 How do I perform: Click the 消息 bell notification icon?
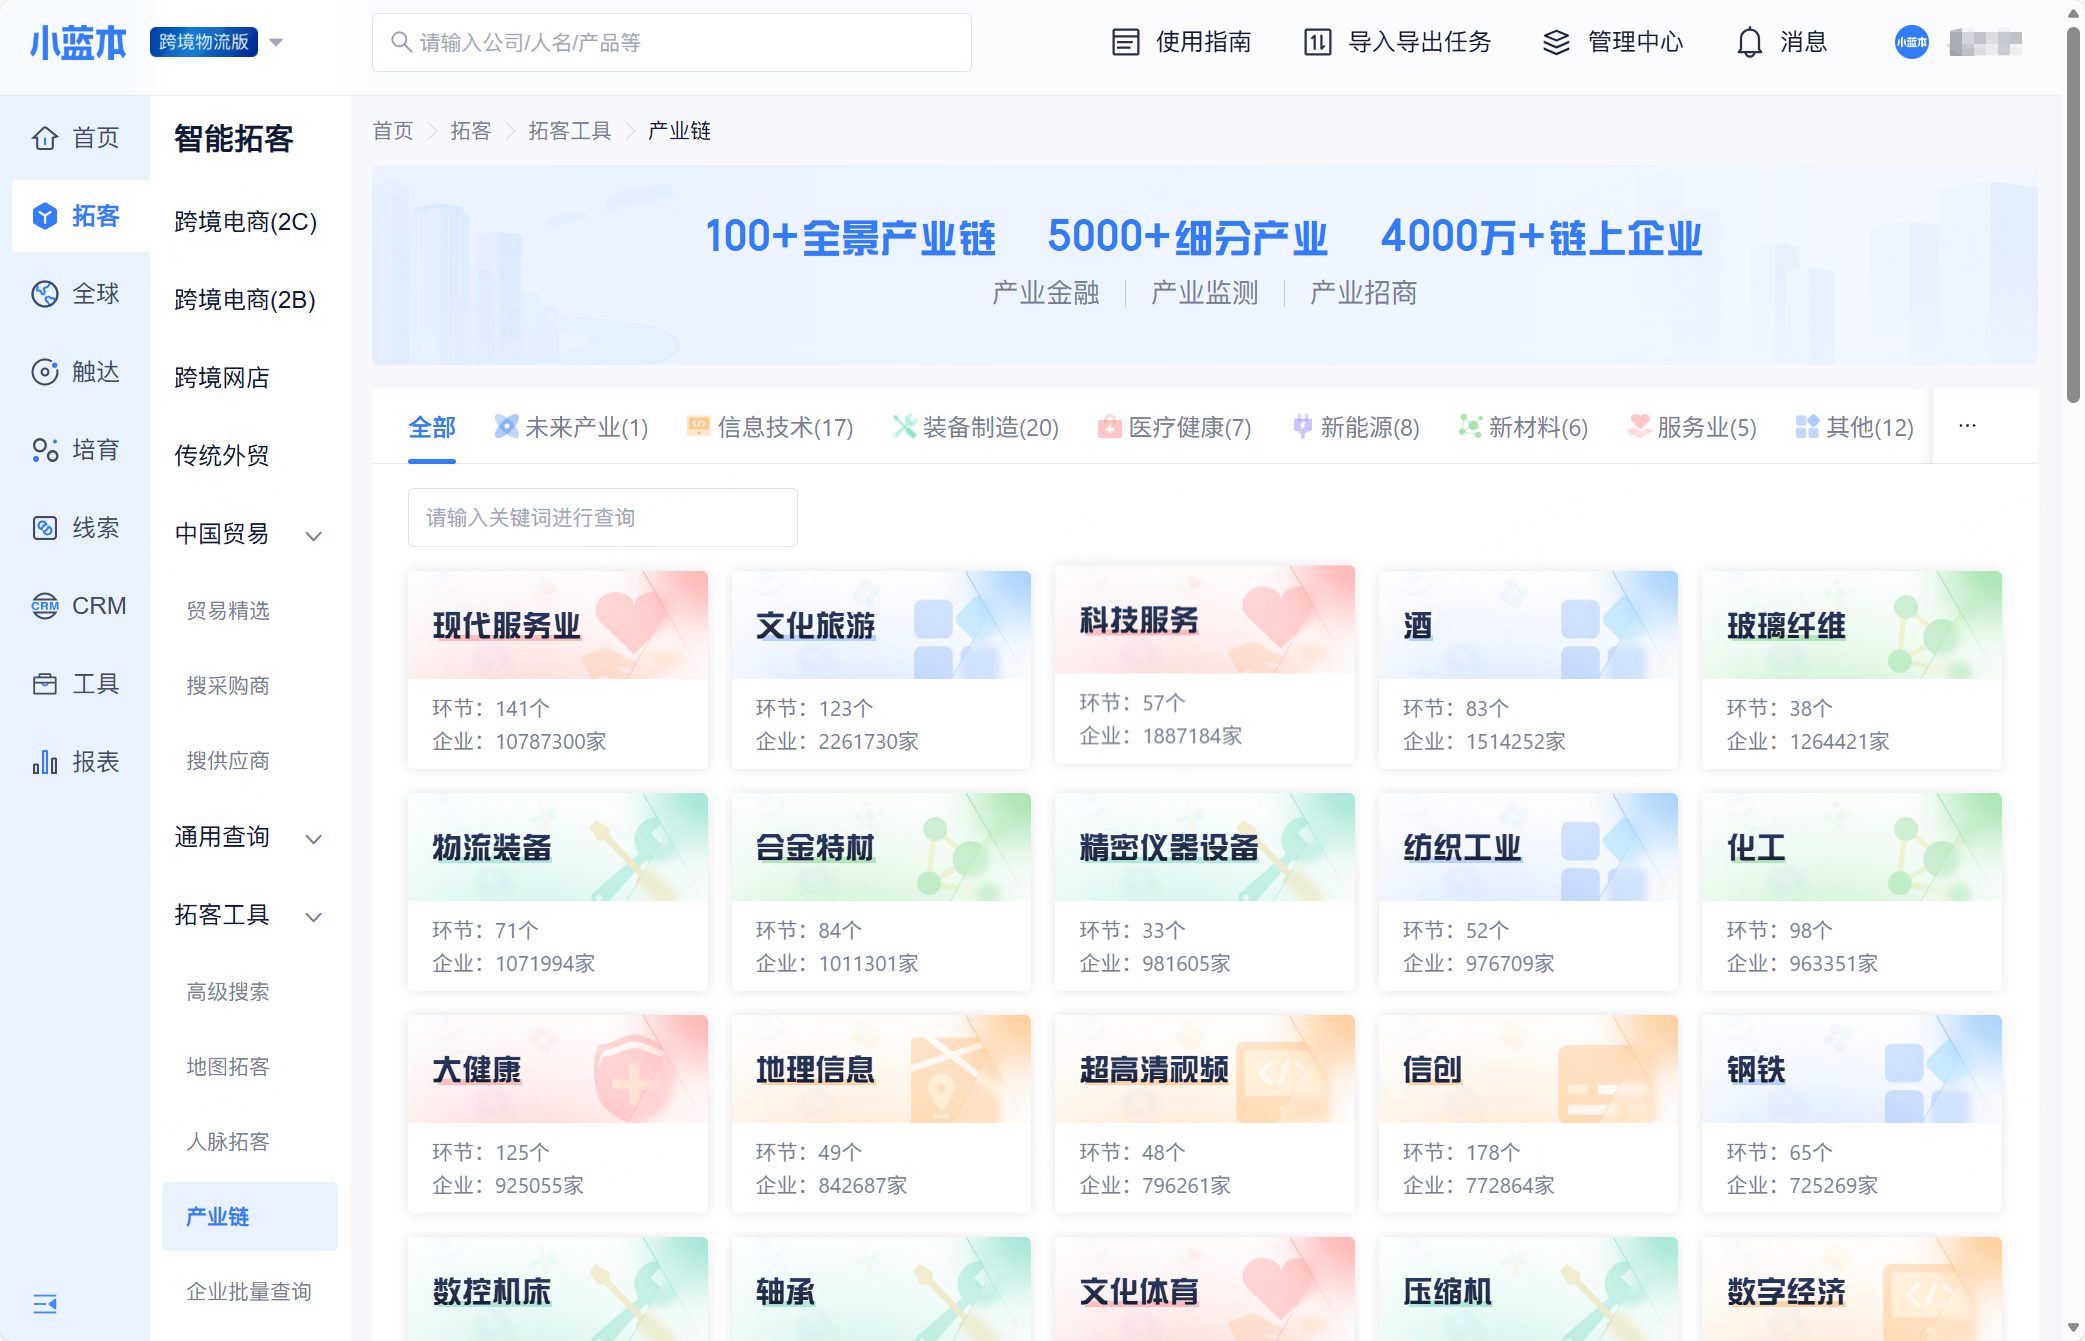[1749, 42]
